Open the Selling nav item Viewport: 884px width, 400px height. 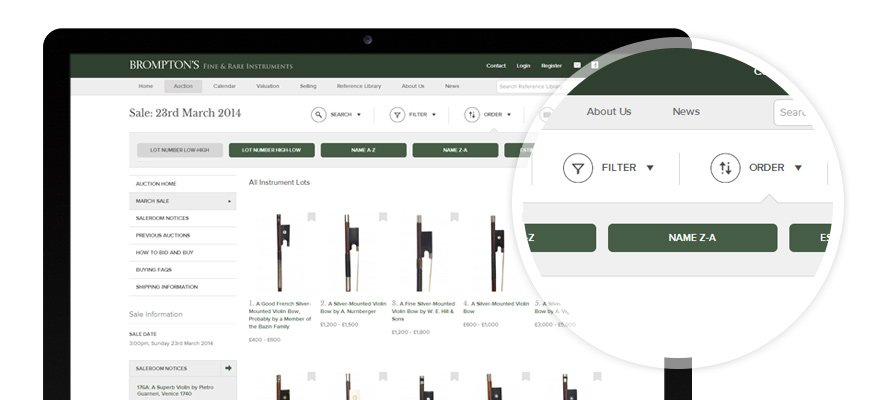pos(308,86)
